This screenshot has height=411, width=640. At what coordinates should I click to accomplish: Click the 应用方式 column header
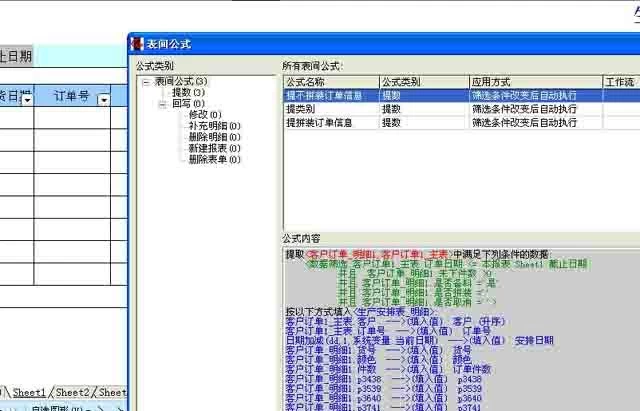[x=535, y=81]
